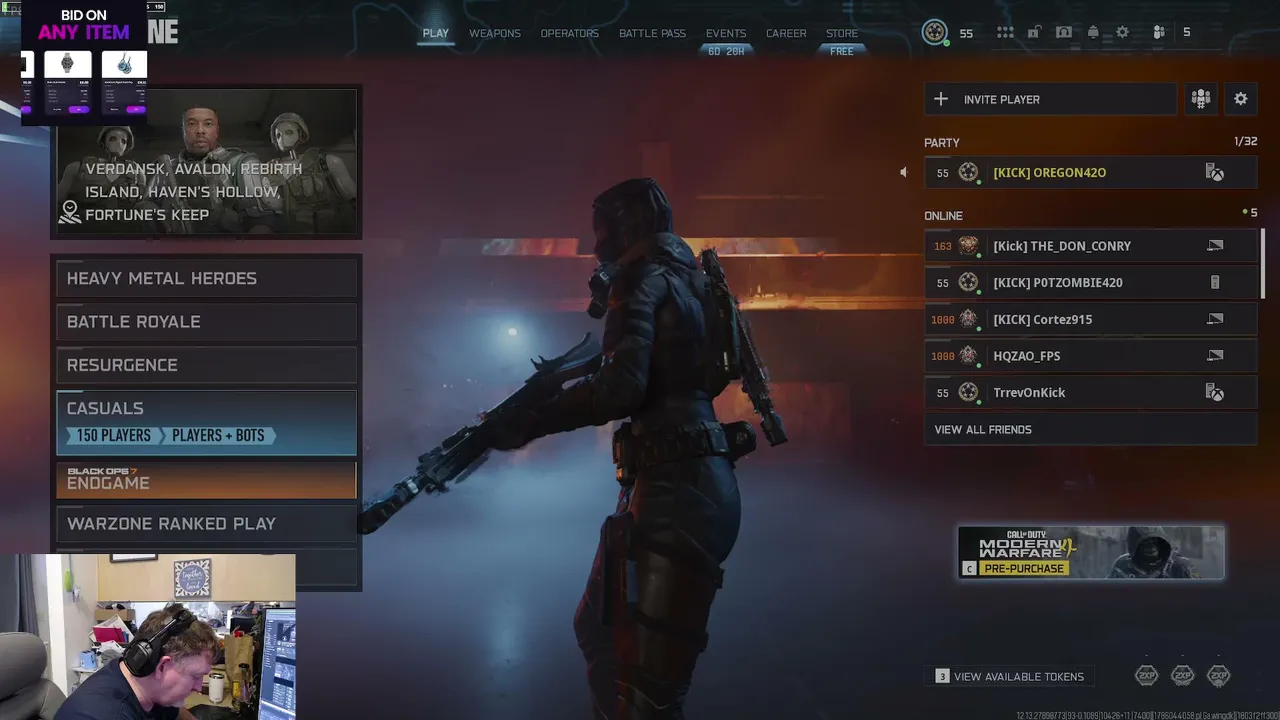1280x720 pixels.
Task: Open View All Friends
Action: (1090, 429)
